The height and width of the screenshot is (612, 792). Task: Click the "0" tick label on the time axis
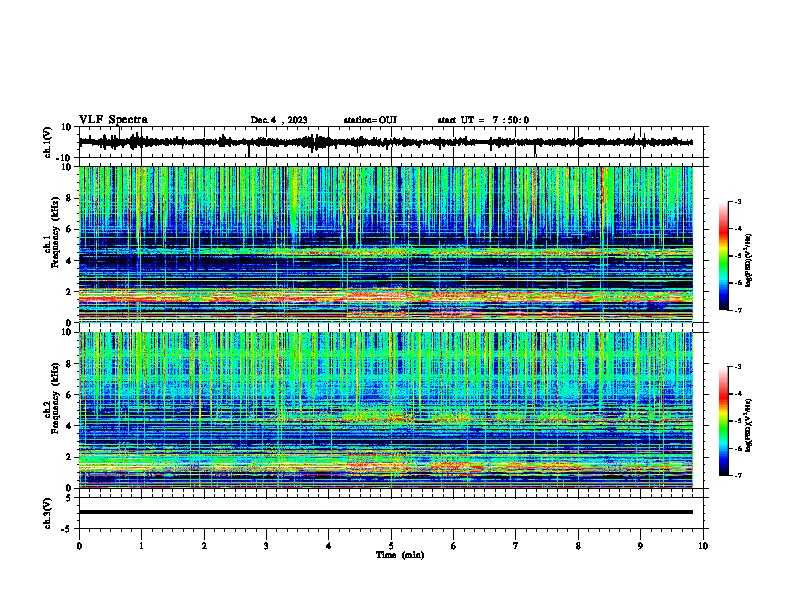pyautogui.click(x=79, y=546)
